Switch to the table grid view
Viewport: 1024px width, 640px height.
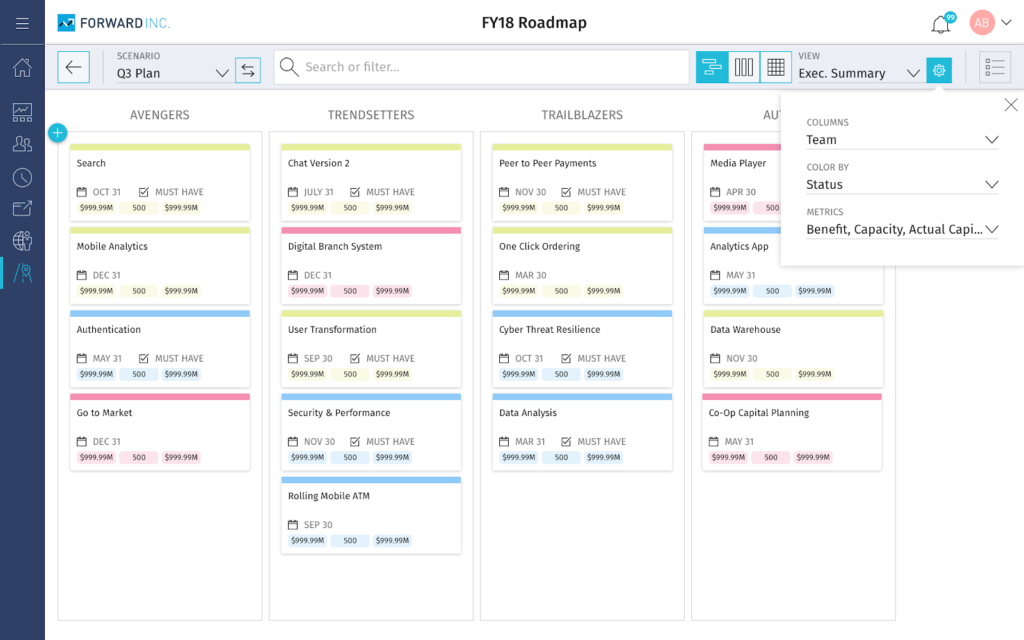775,68
